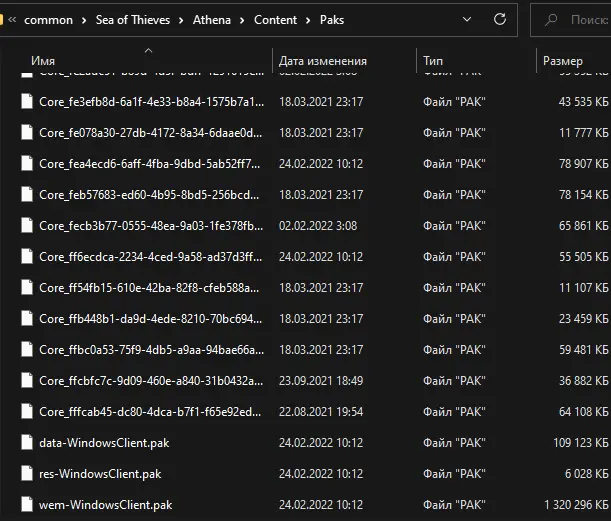Select wem-WindowsClient.pak file name

tap(106, 505)
